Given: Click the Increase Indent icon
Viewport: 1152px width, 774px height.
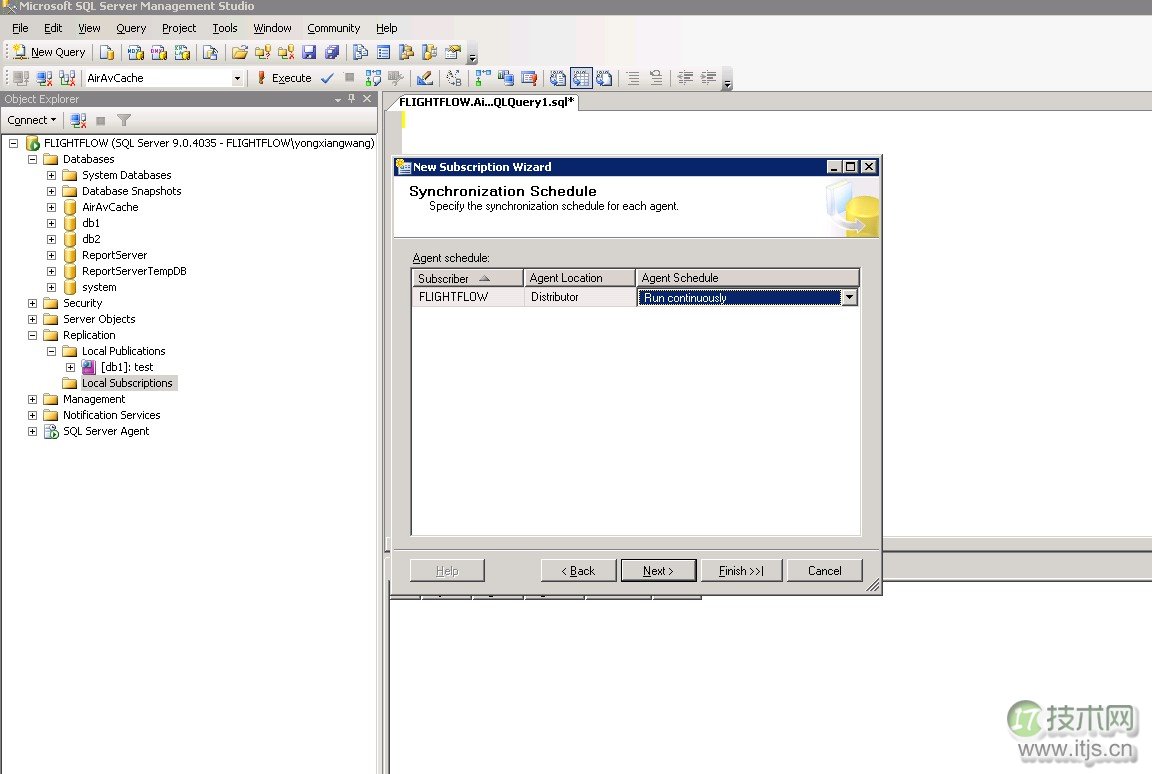Looking at the screenshot, I should click(x=708, y=78).
